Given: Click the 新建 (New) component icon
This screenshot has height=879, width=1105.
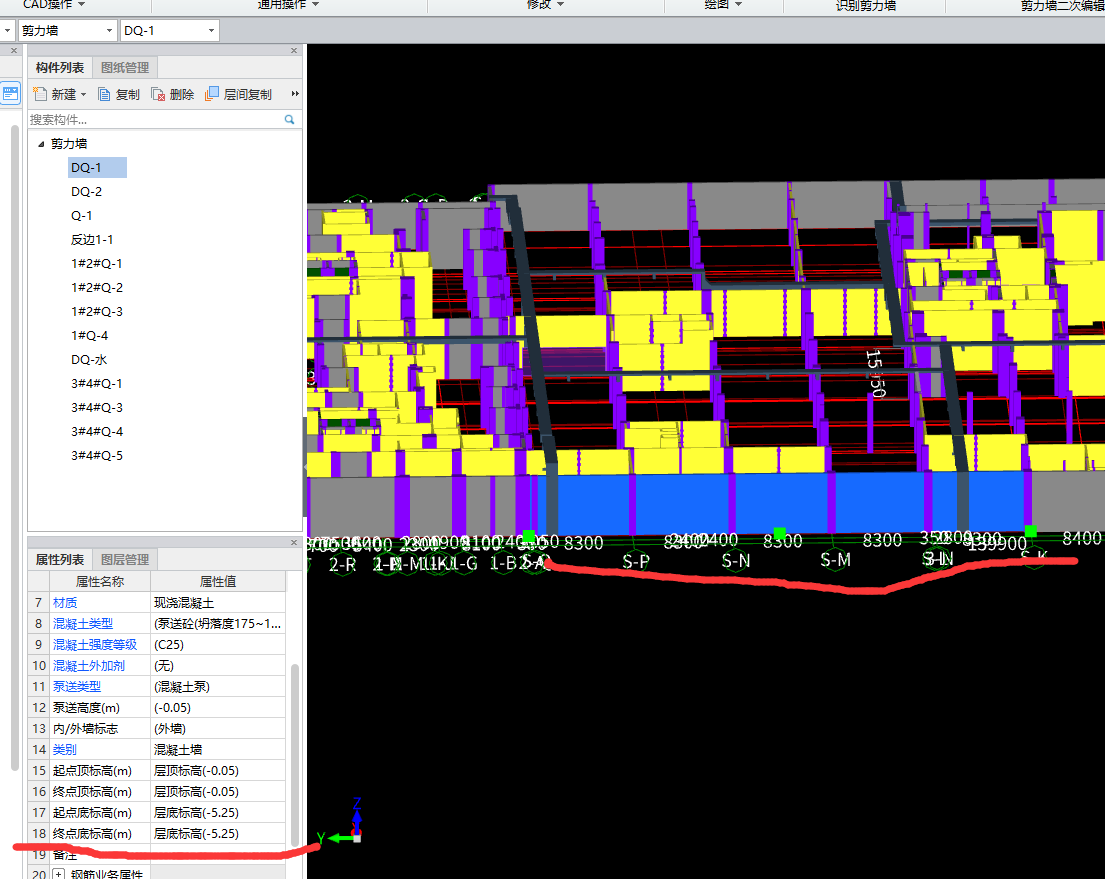Looking at the screenshot, I should 41,94.
